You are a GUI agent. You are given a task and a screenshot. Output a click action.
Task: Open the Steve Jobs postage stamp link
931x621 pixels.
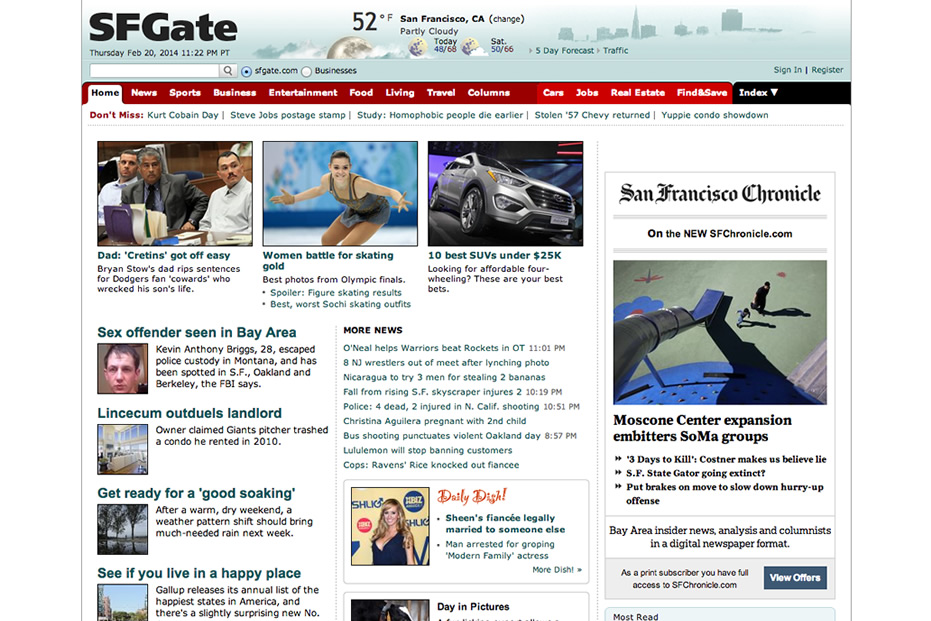288,115
